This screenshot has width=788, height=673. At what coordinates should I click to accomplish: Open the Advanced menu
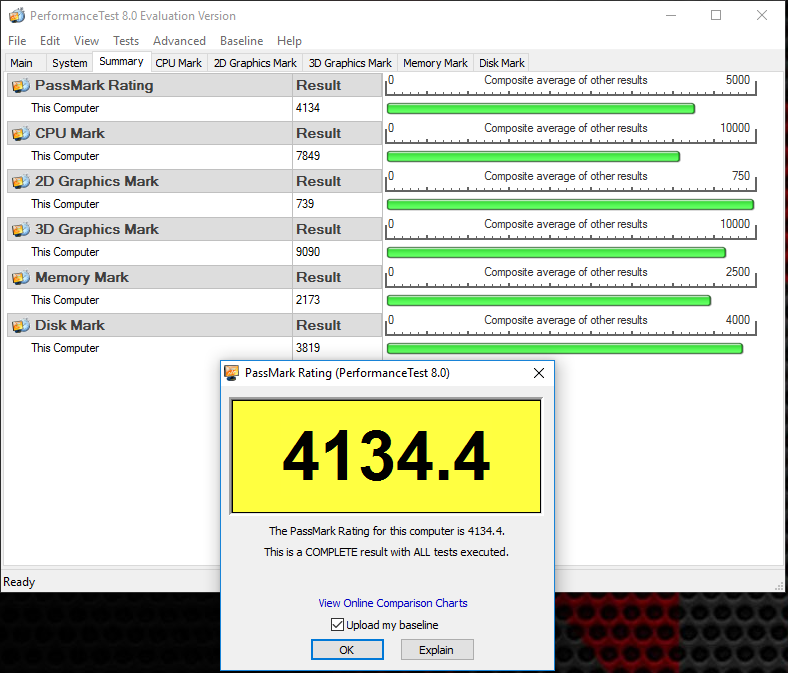click(x=179, y=41)
